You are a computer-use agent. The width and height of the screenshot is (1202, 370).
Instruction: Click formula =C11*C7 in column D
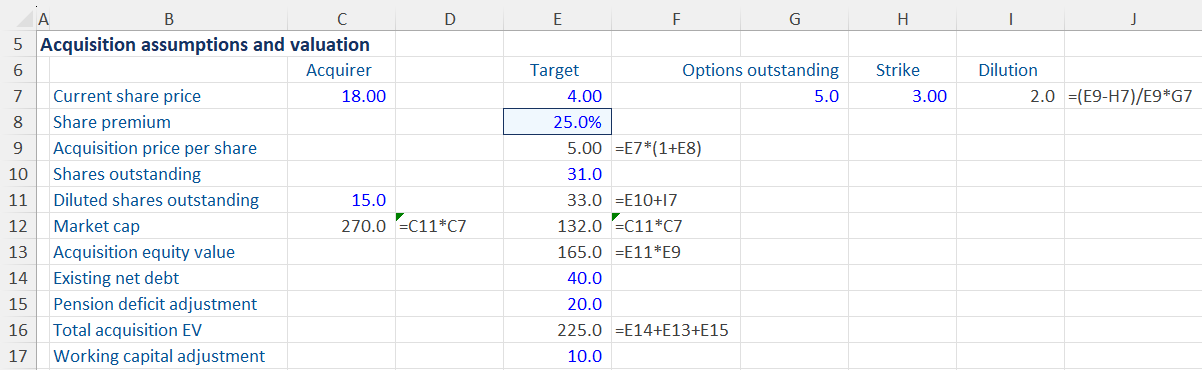tap(433, 226)
